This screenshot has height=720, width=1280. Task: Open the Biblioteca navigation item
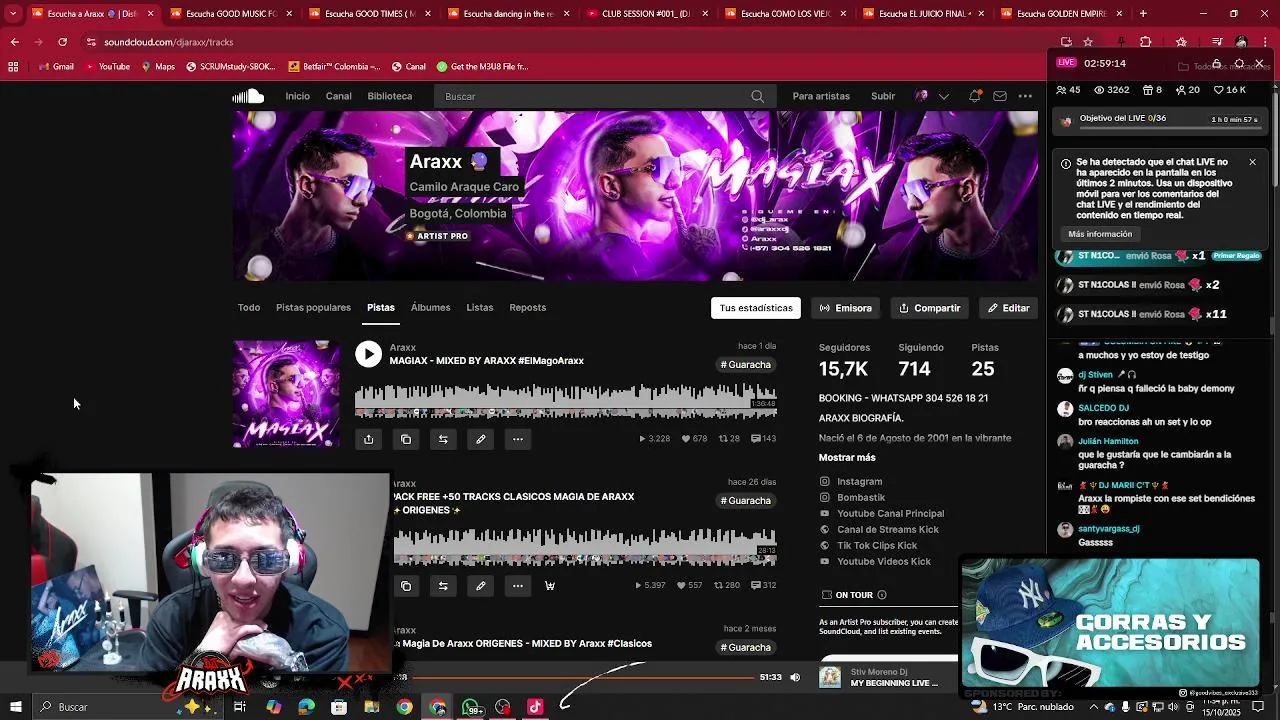tap(389, 96)
